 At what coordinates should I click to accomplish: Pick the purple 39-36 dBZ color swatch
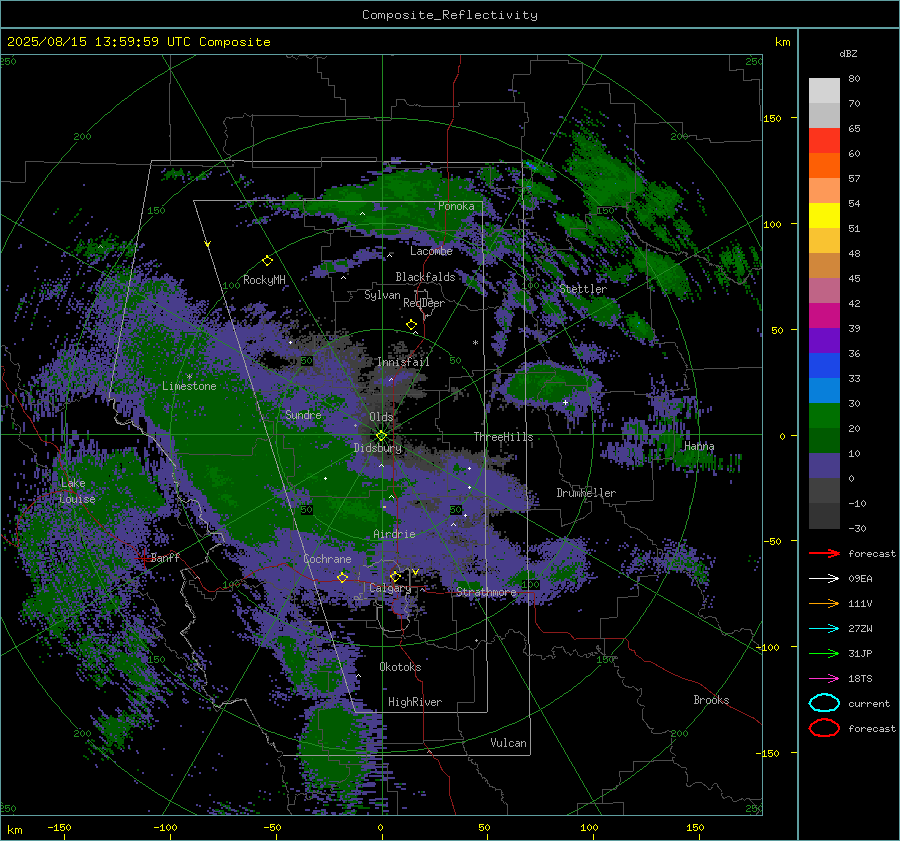824,340
